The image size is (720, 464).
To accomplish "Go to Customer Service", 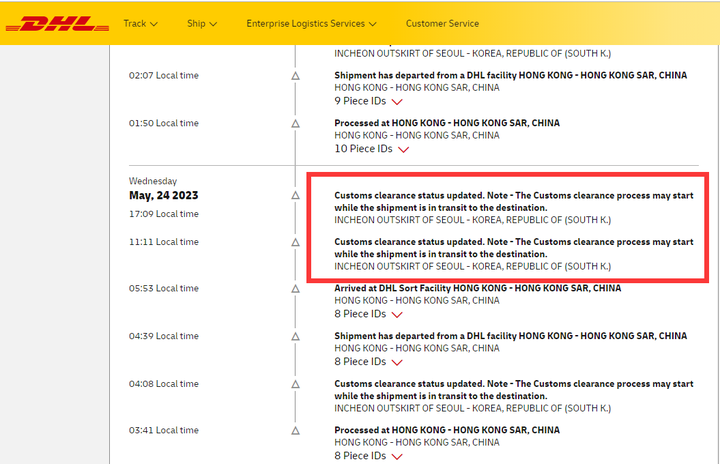I will (442, 23).
